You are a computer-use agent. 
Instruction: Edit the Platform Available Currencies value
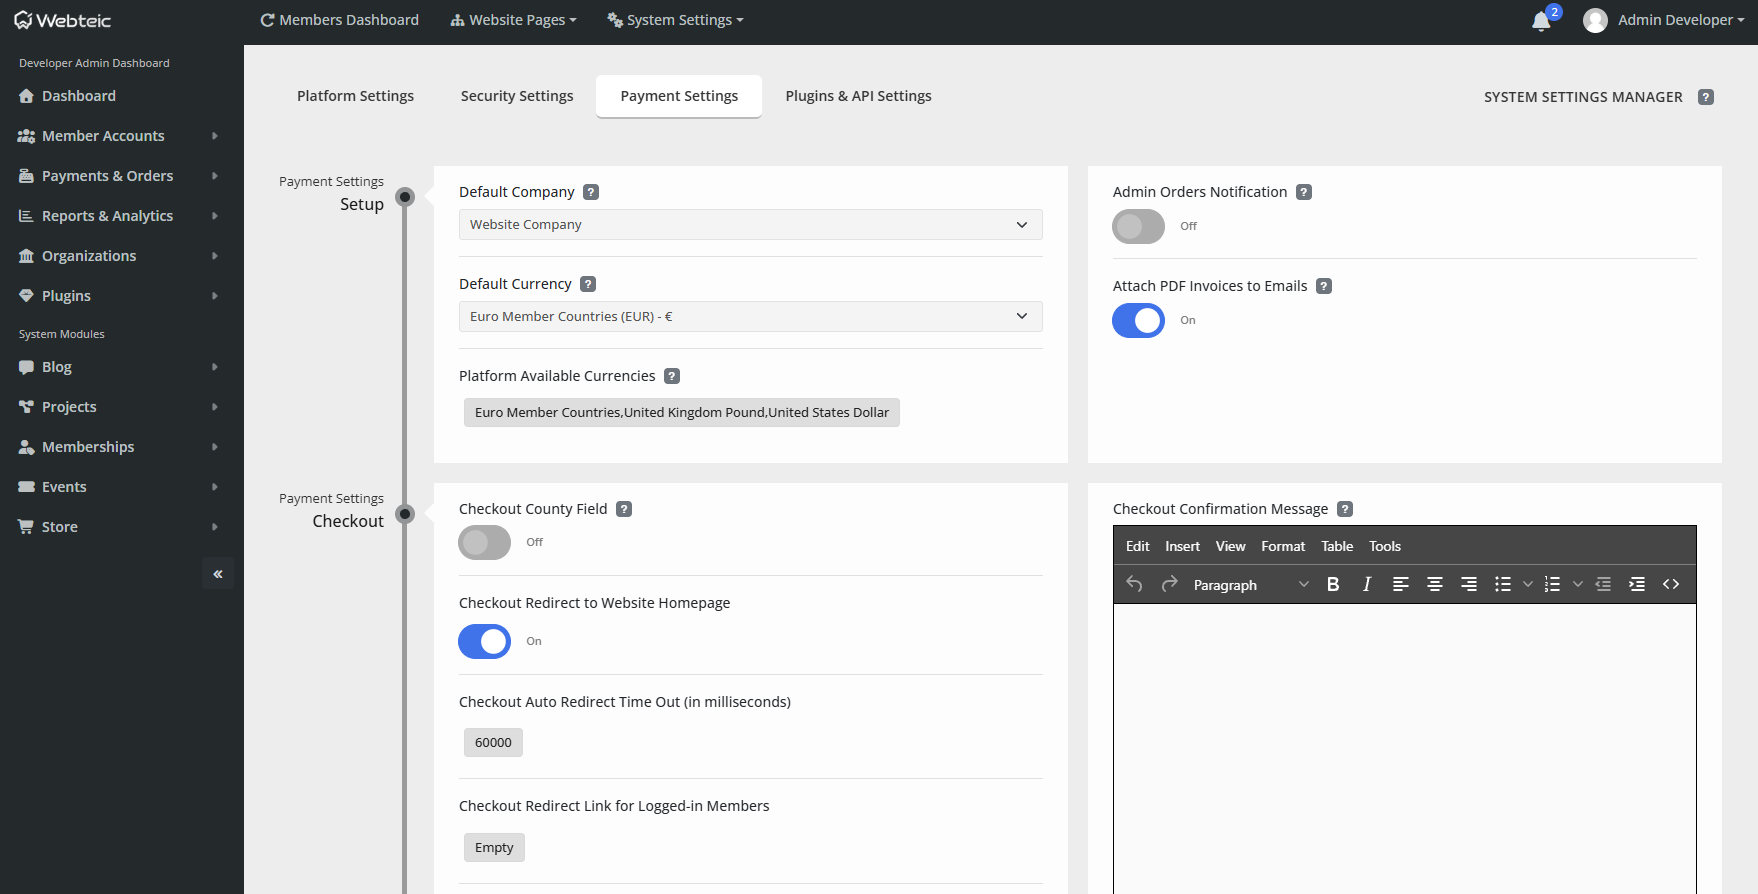tap(682, 413)
